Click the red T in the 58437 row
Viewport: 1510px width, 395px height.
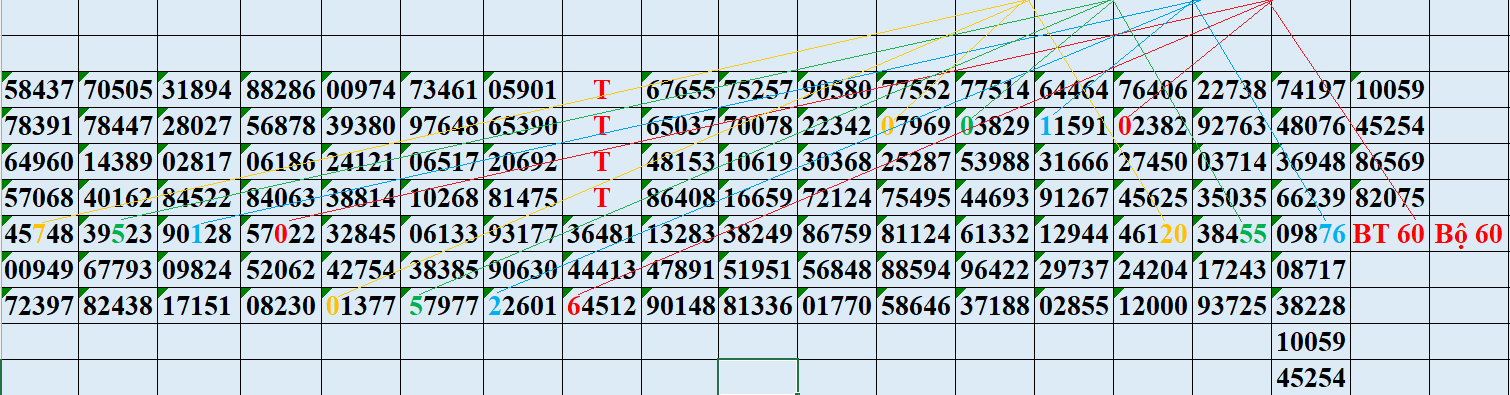[x=601, y=91]
